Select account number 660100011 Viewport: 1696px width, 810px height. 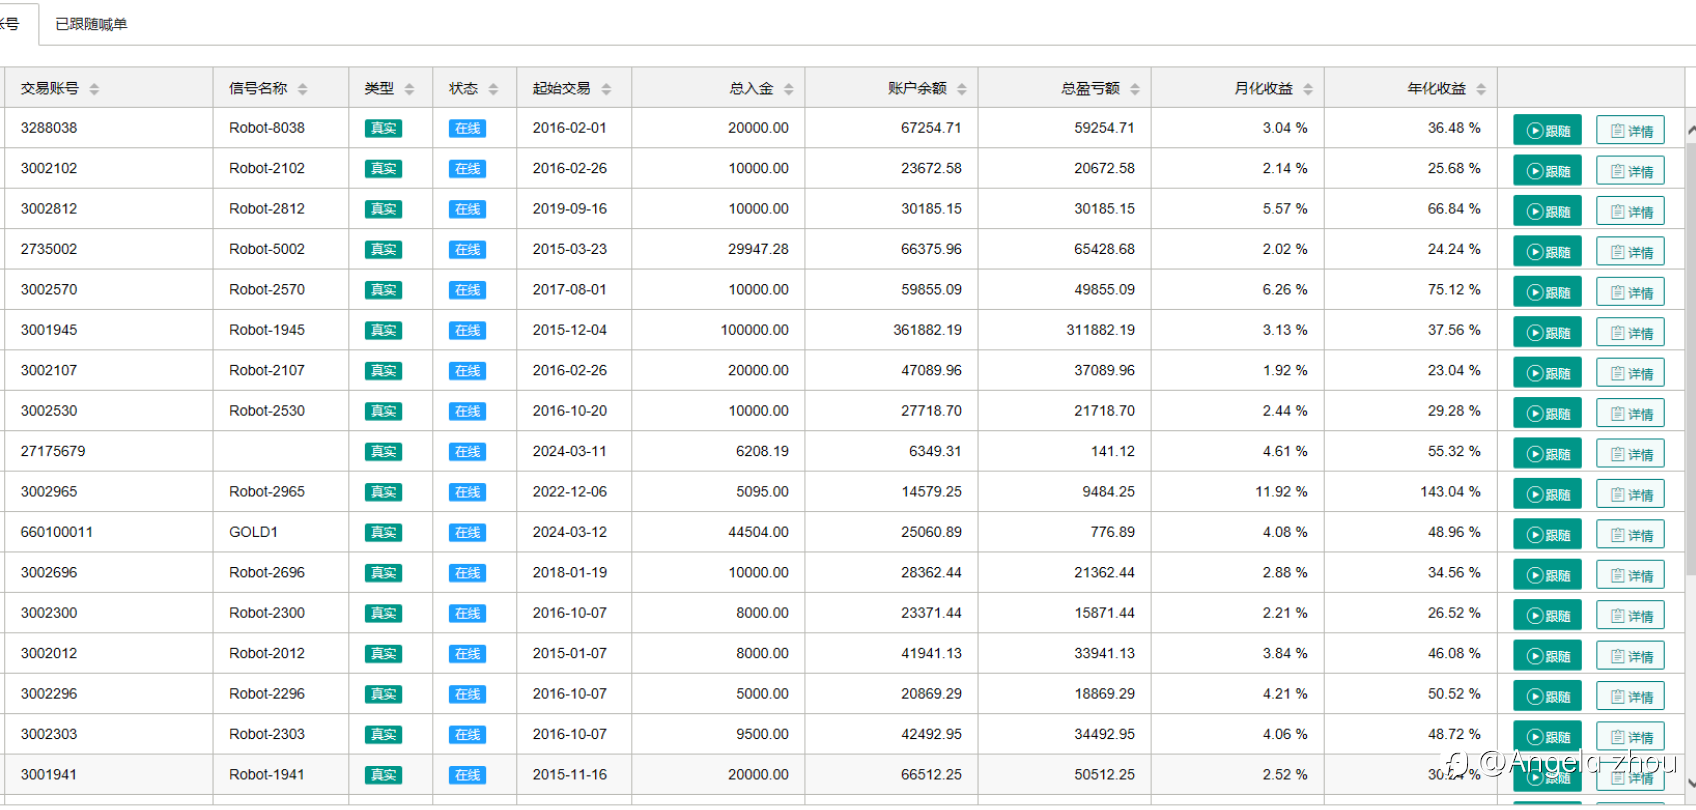tap(57, 532)
